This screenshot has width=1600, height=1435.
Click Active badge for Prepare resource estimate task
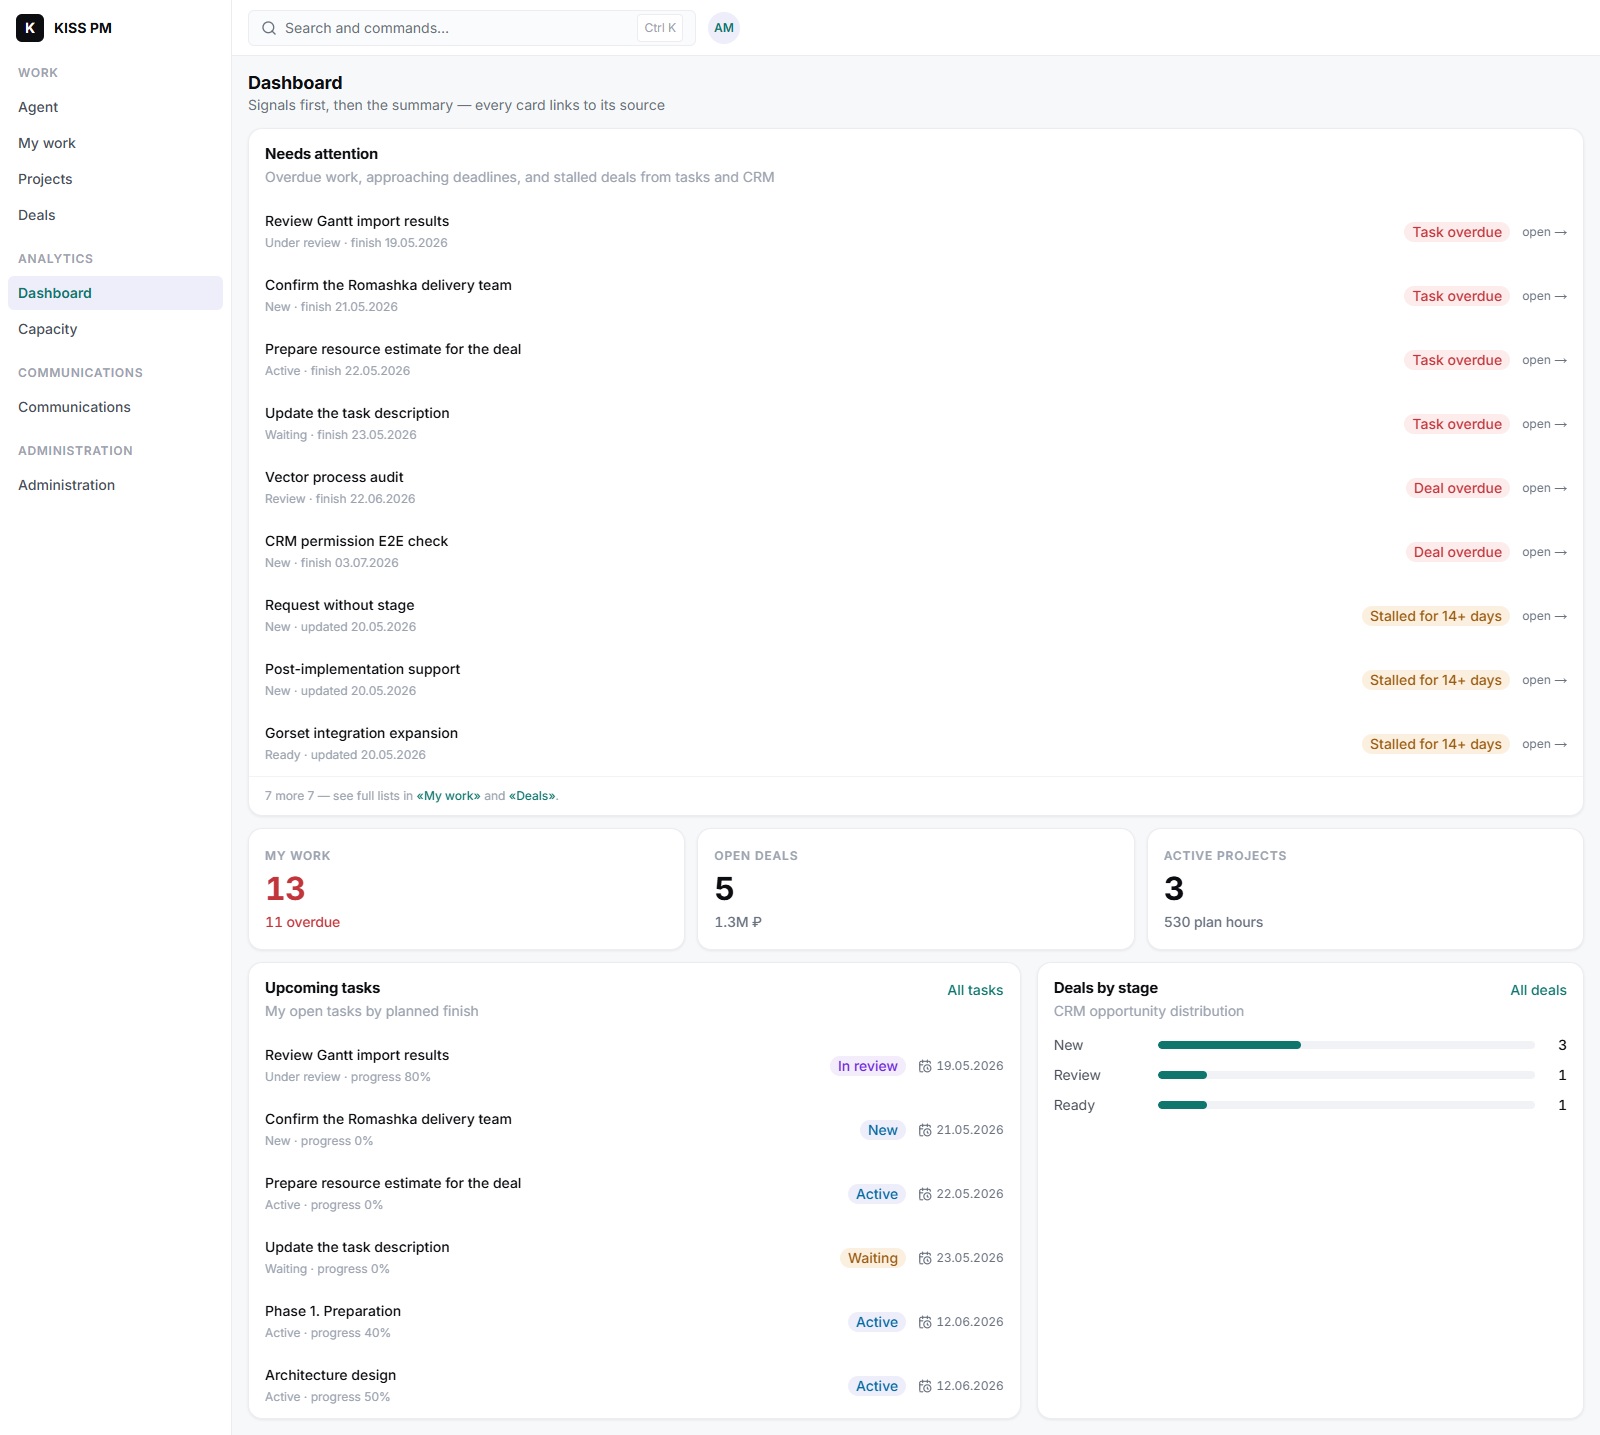click(877, 1194)
